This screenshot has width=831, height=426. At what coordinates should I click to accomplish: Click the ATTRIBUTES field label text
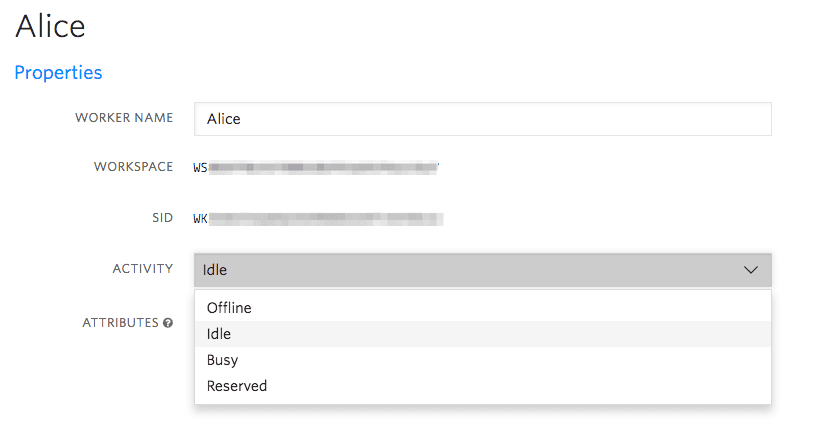point(120,323)
